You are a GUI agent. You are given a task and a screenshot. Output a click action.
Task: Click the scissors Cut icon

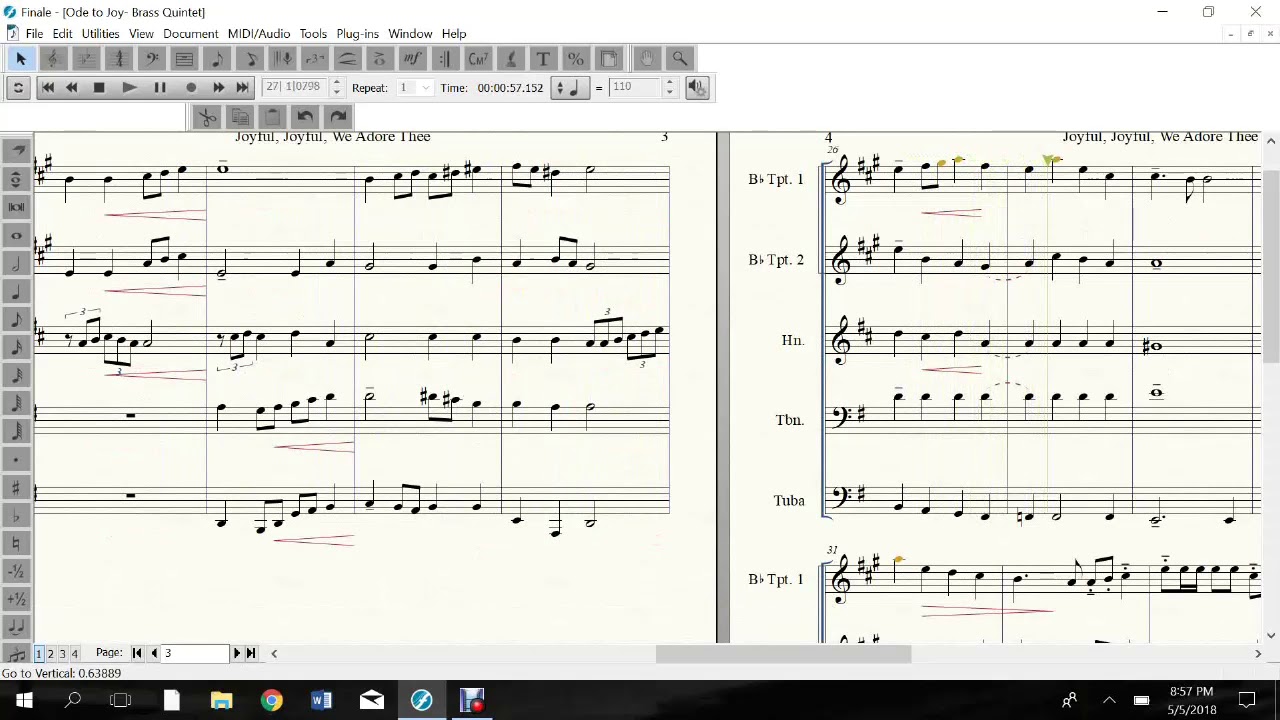pos(206,117)
